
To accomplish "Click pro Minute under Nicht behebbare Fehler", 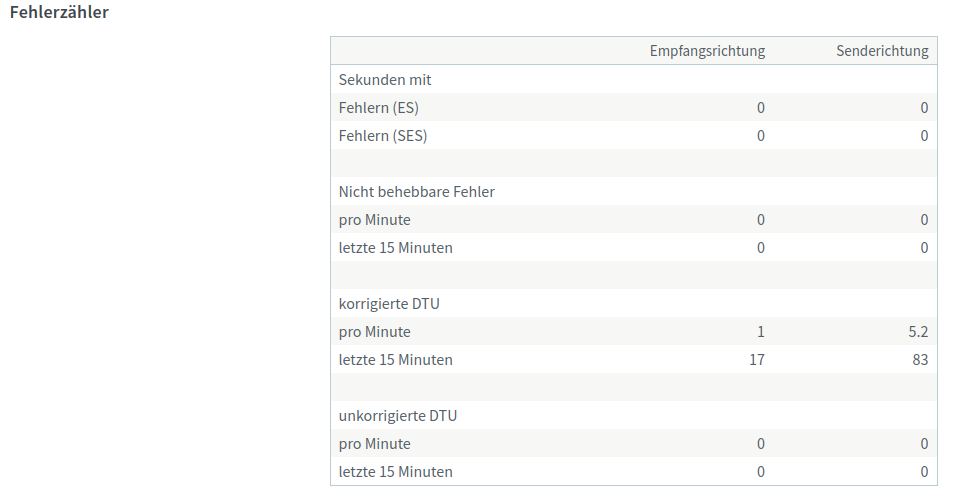I will tap(374, 219).
